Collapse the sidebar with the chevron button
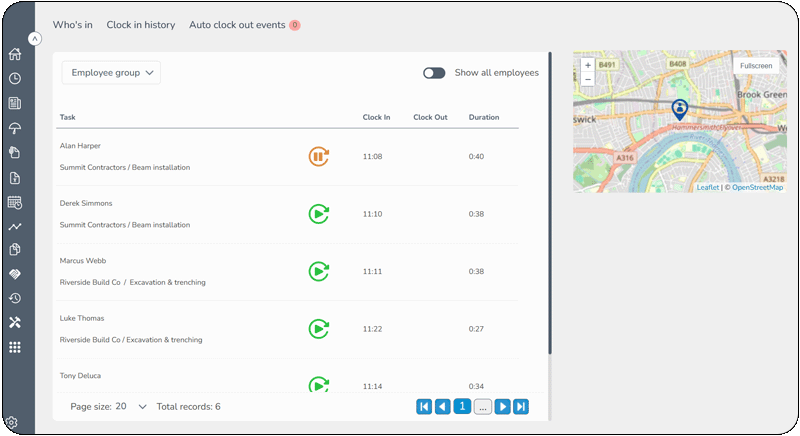This screenshot has width=800, height=436. [x=35, y=39]
